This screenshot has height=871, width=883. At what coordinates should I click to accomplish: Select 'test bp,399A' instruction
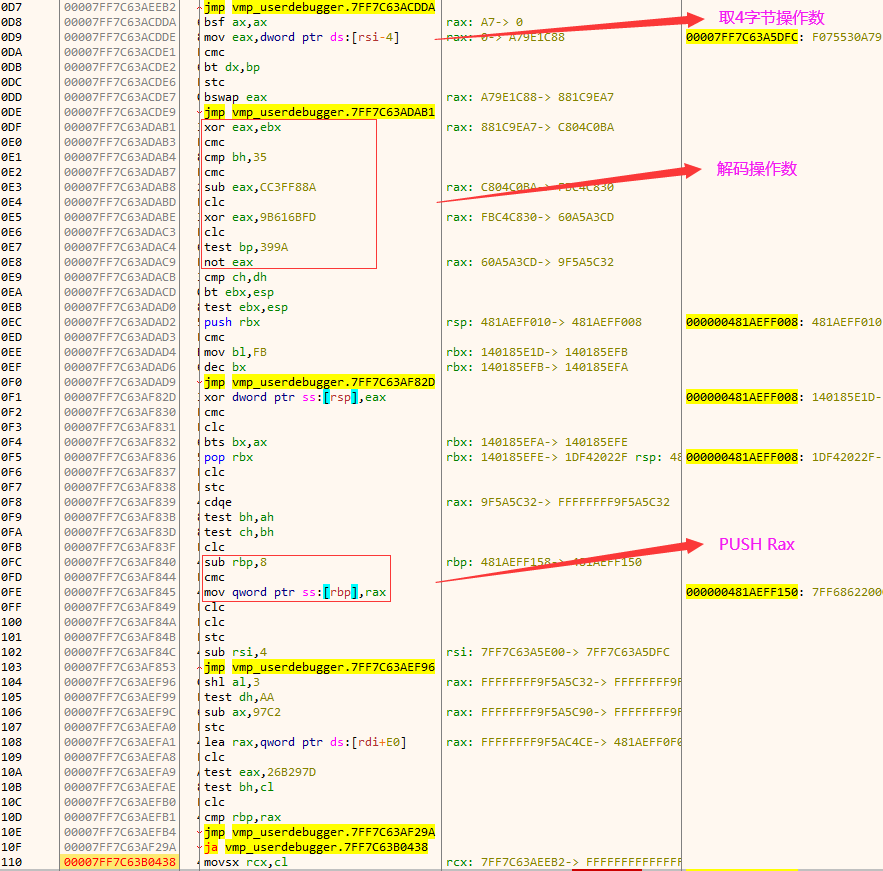(246, 247)
